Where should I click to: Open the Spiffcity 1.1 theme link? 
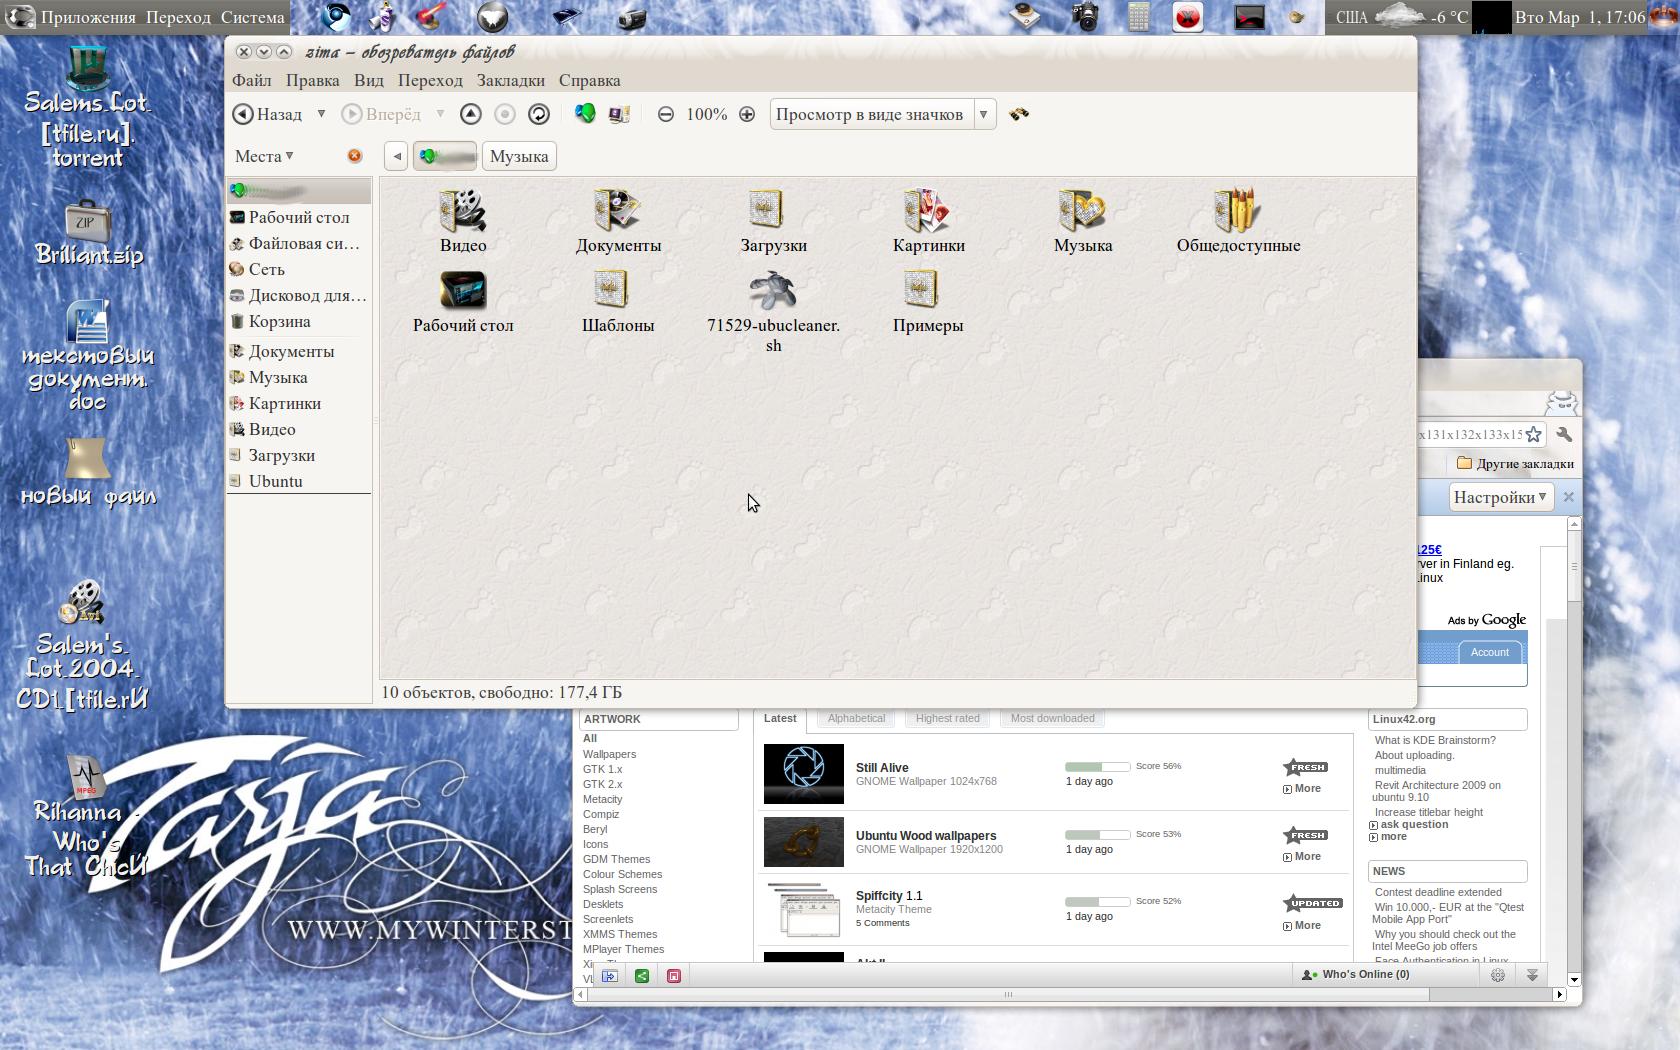pyautogui.click(x=889, y=895)
